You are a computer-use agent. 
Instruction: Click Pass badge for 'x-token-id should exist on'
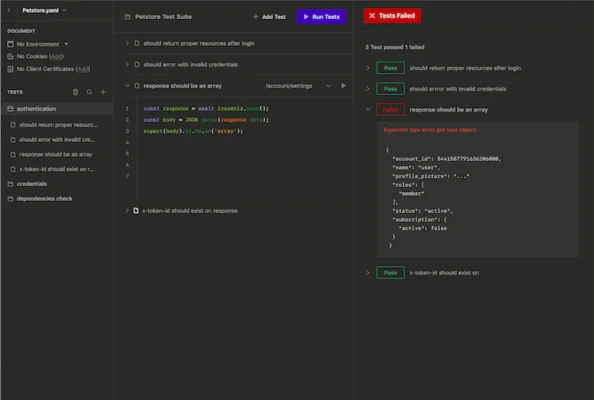pos(390,272)
